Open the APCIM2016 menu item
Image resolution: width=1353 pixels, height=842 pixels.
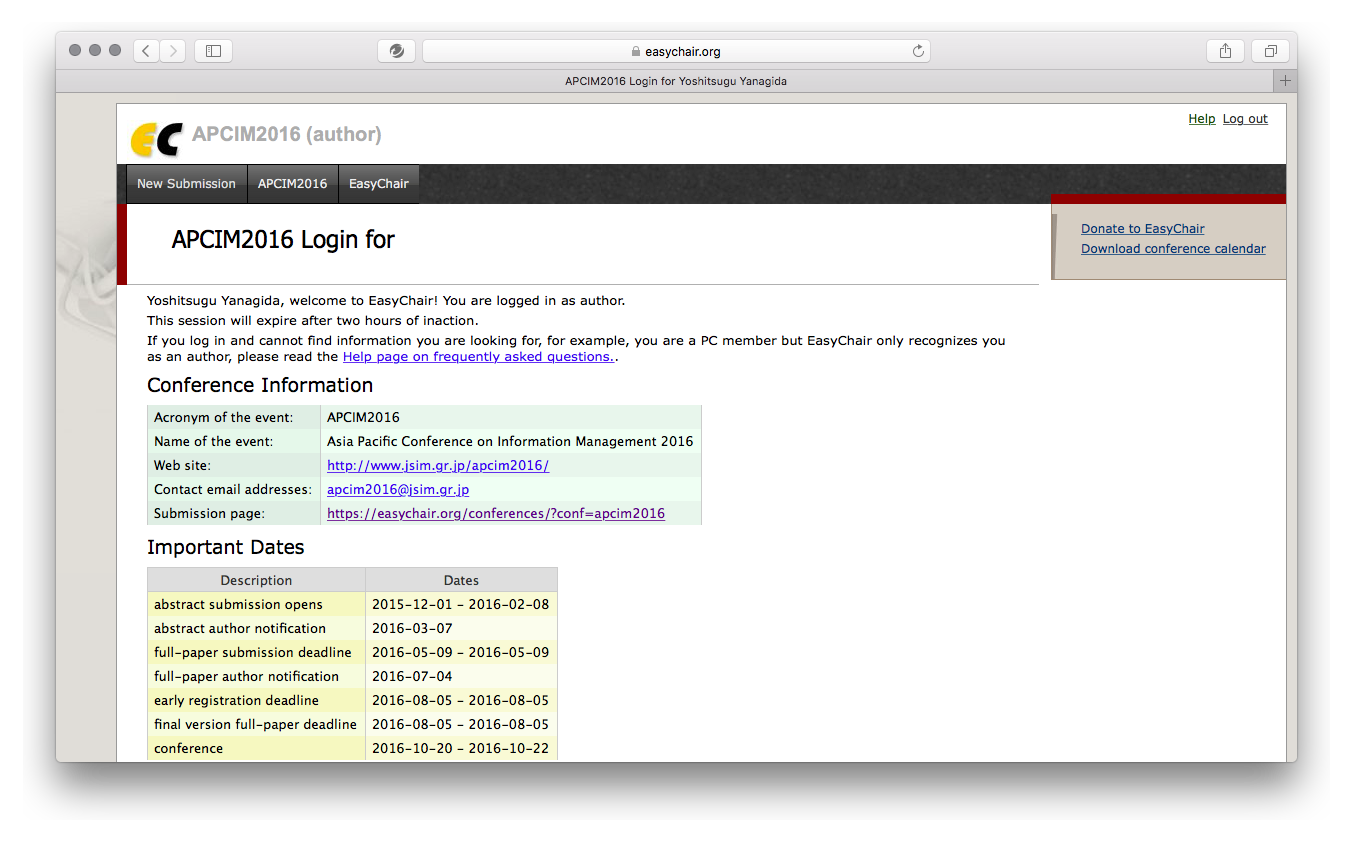[x=292, y=184]
